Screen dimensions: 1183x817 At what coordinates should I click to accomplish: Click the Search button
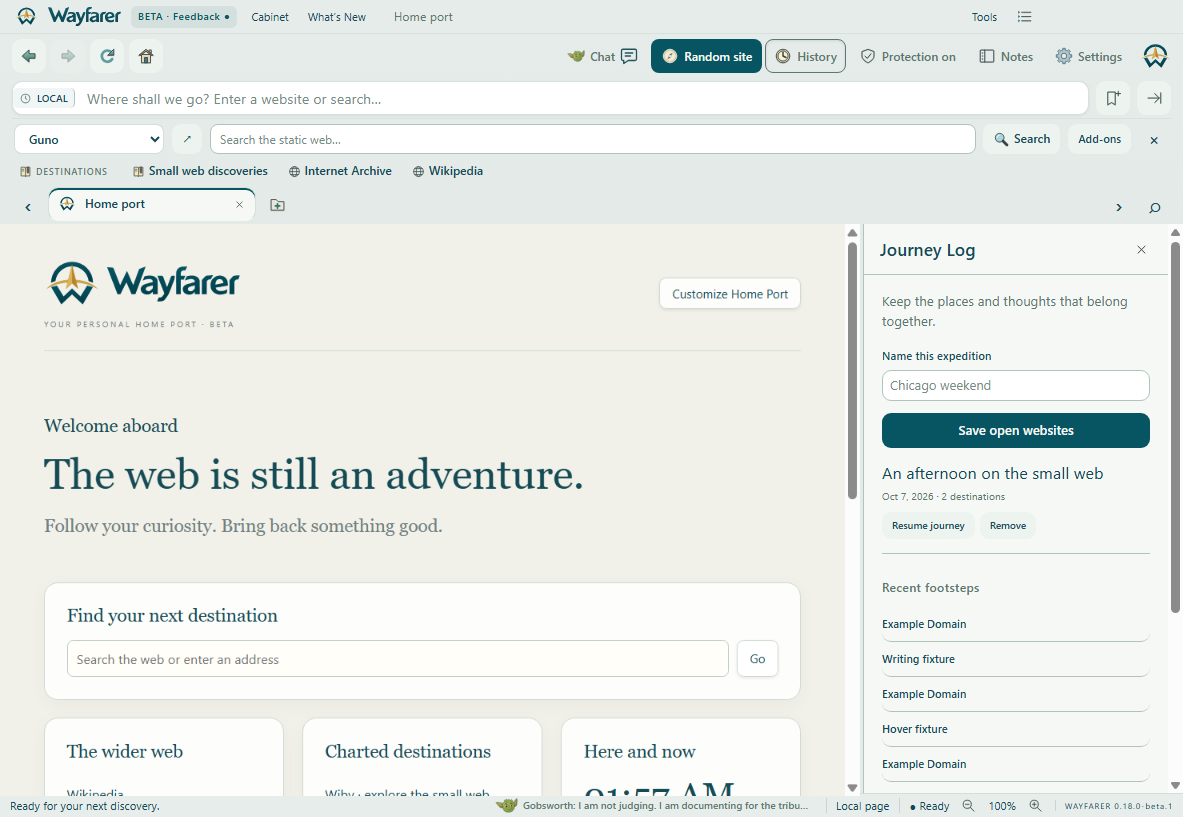click(1022, 139)
